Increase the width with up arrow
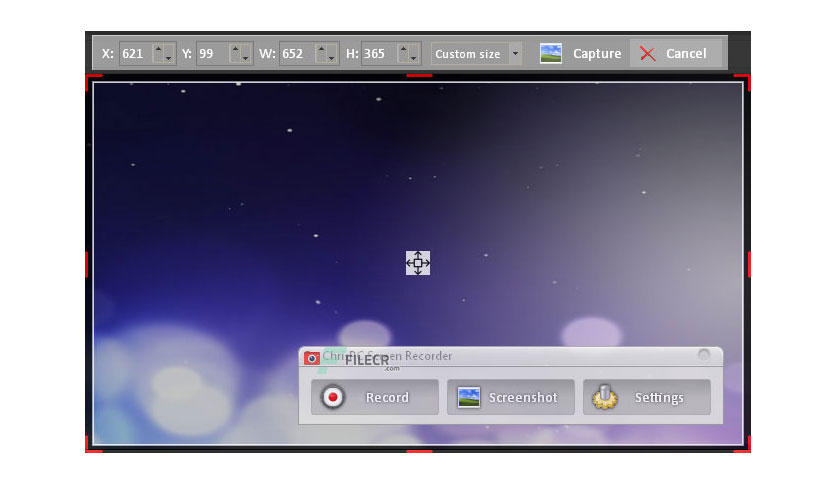This screenshot has height=484, width=836. pos(321,49)
